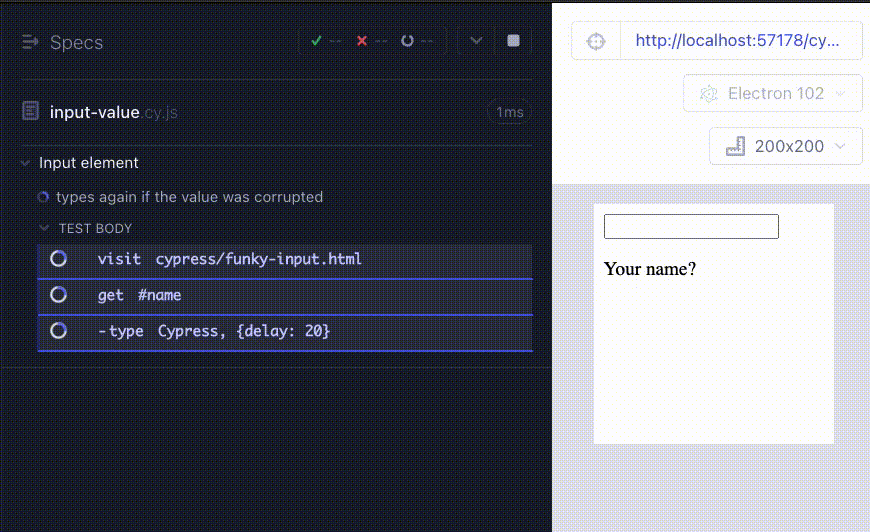Select test 'types again if the value was corrupted'

click(x=189, y=197)
